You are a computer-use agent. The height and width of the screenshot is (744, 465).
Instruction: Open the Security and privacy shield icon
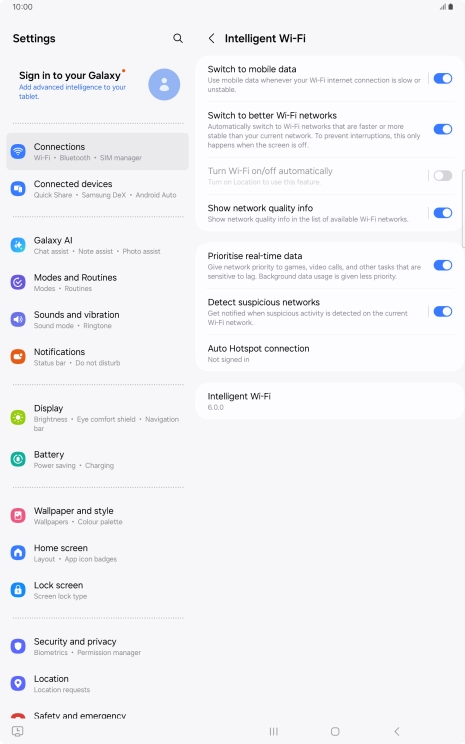(18, 646)
